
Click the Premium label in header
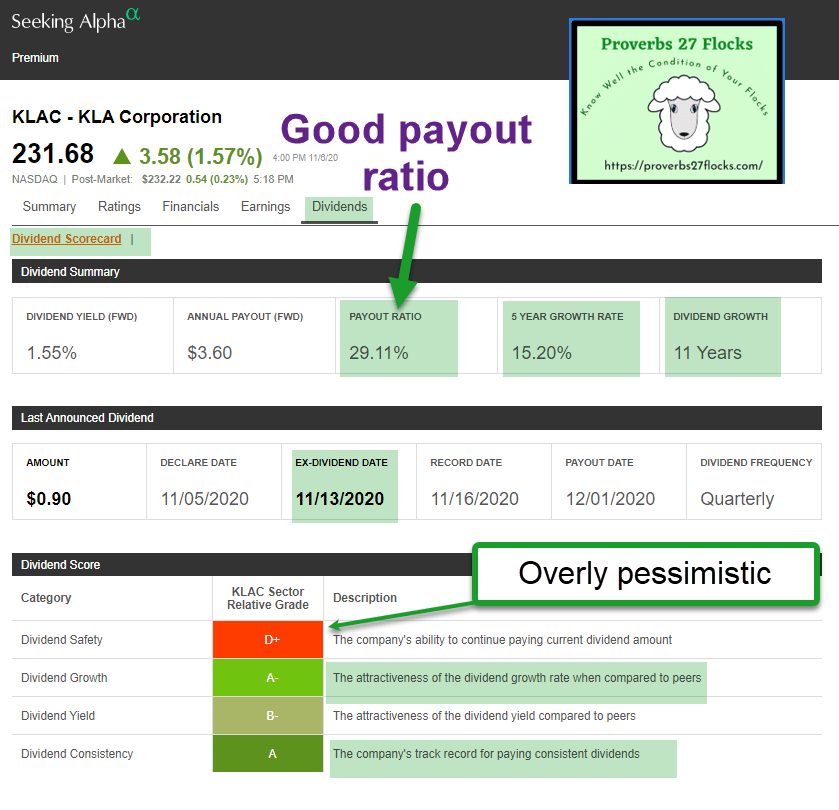pos(35,58)
